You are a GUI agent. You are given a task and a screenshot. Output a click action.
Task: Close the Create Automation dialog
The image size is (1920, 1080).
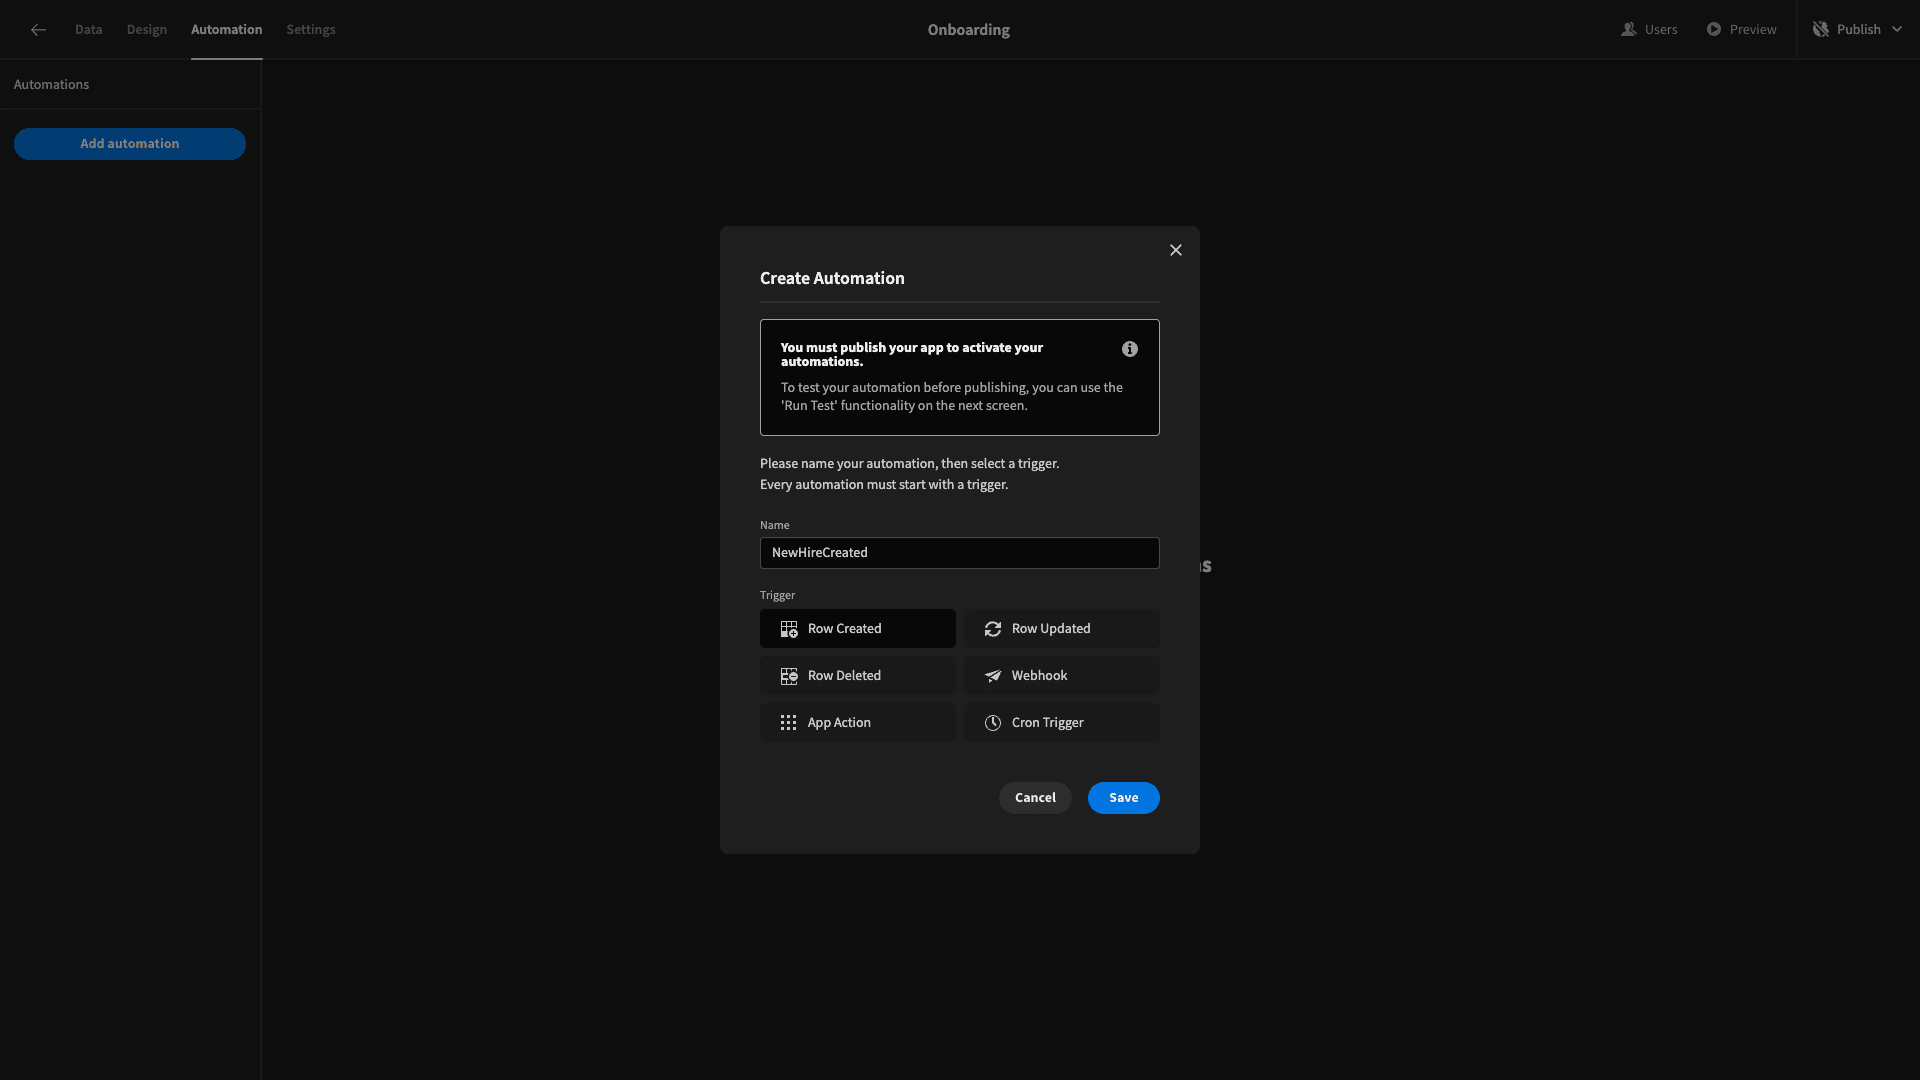pos(1175,251)
